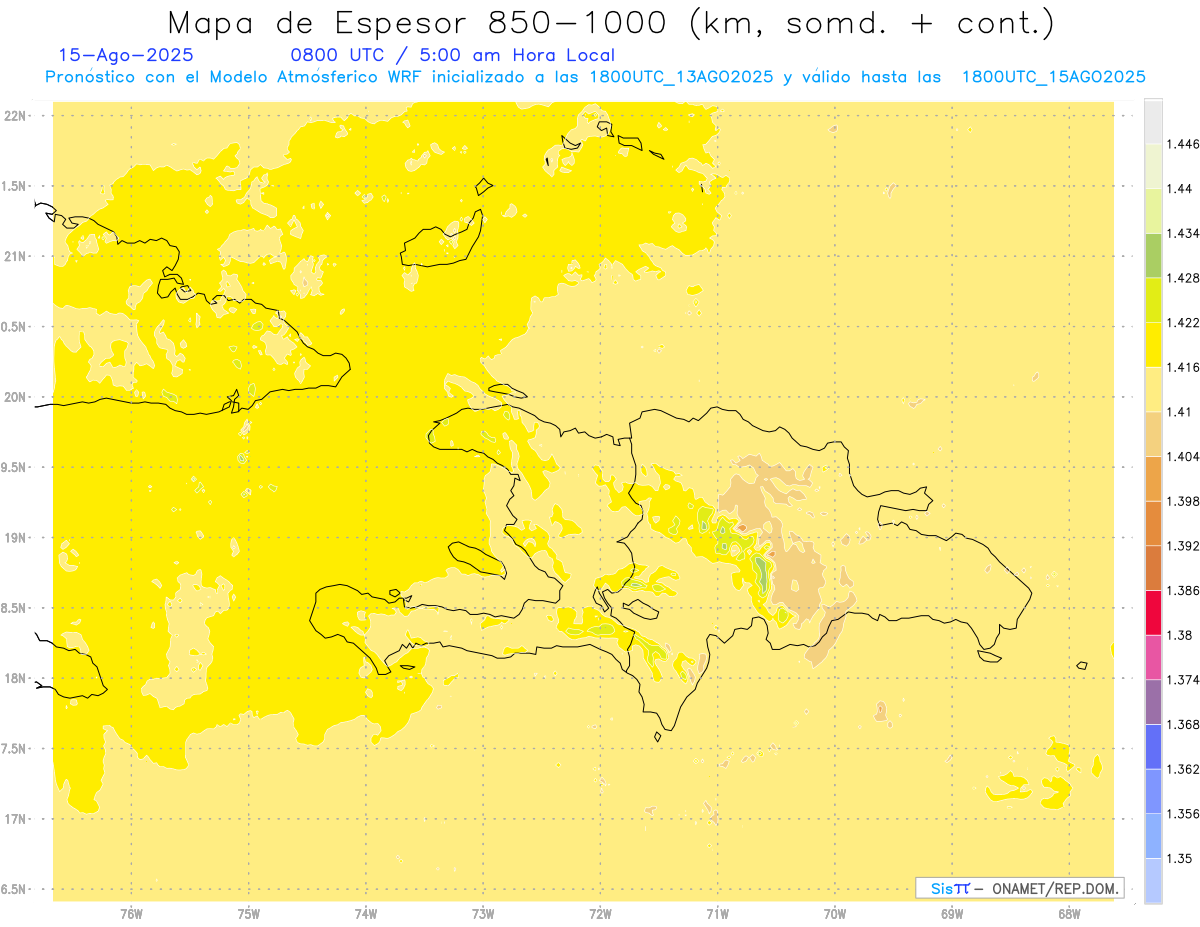Click the legend value 1.362
This screenshot has height=927, width=1200.
[x=1183, y=769]
